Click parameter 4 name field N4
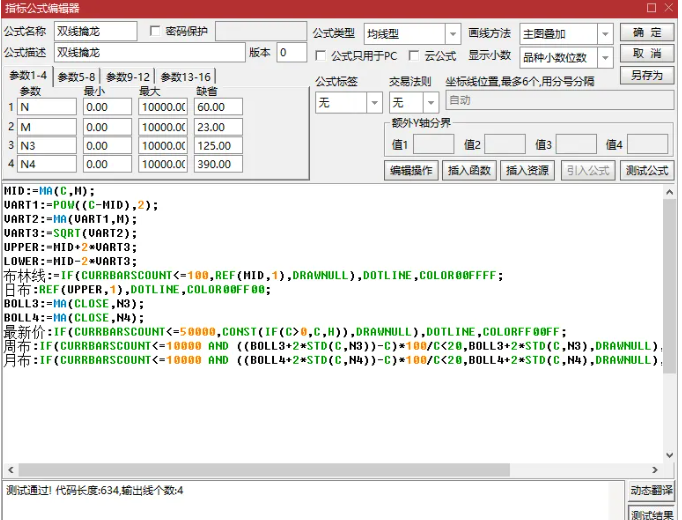 [x=47, y=164]
